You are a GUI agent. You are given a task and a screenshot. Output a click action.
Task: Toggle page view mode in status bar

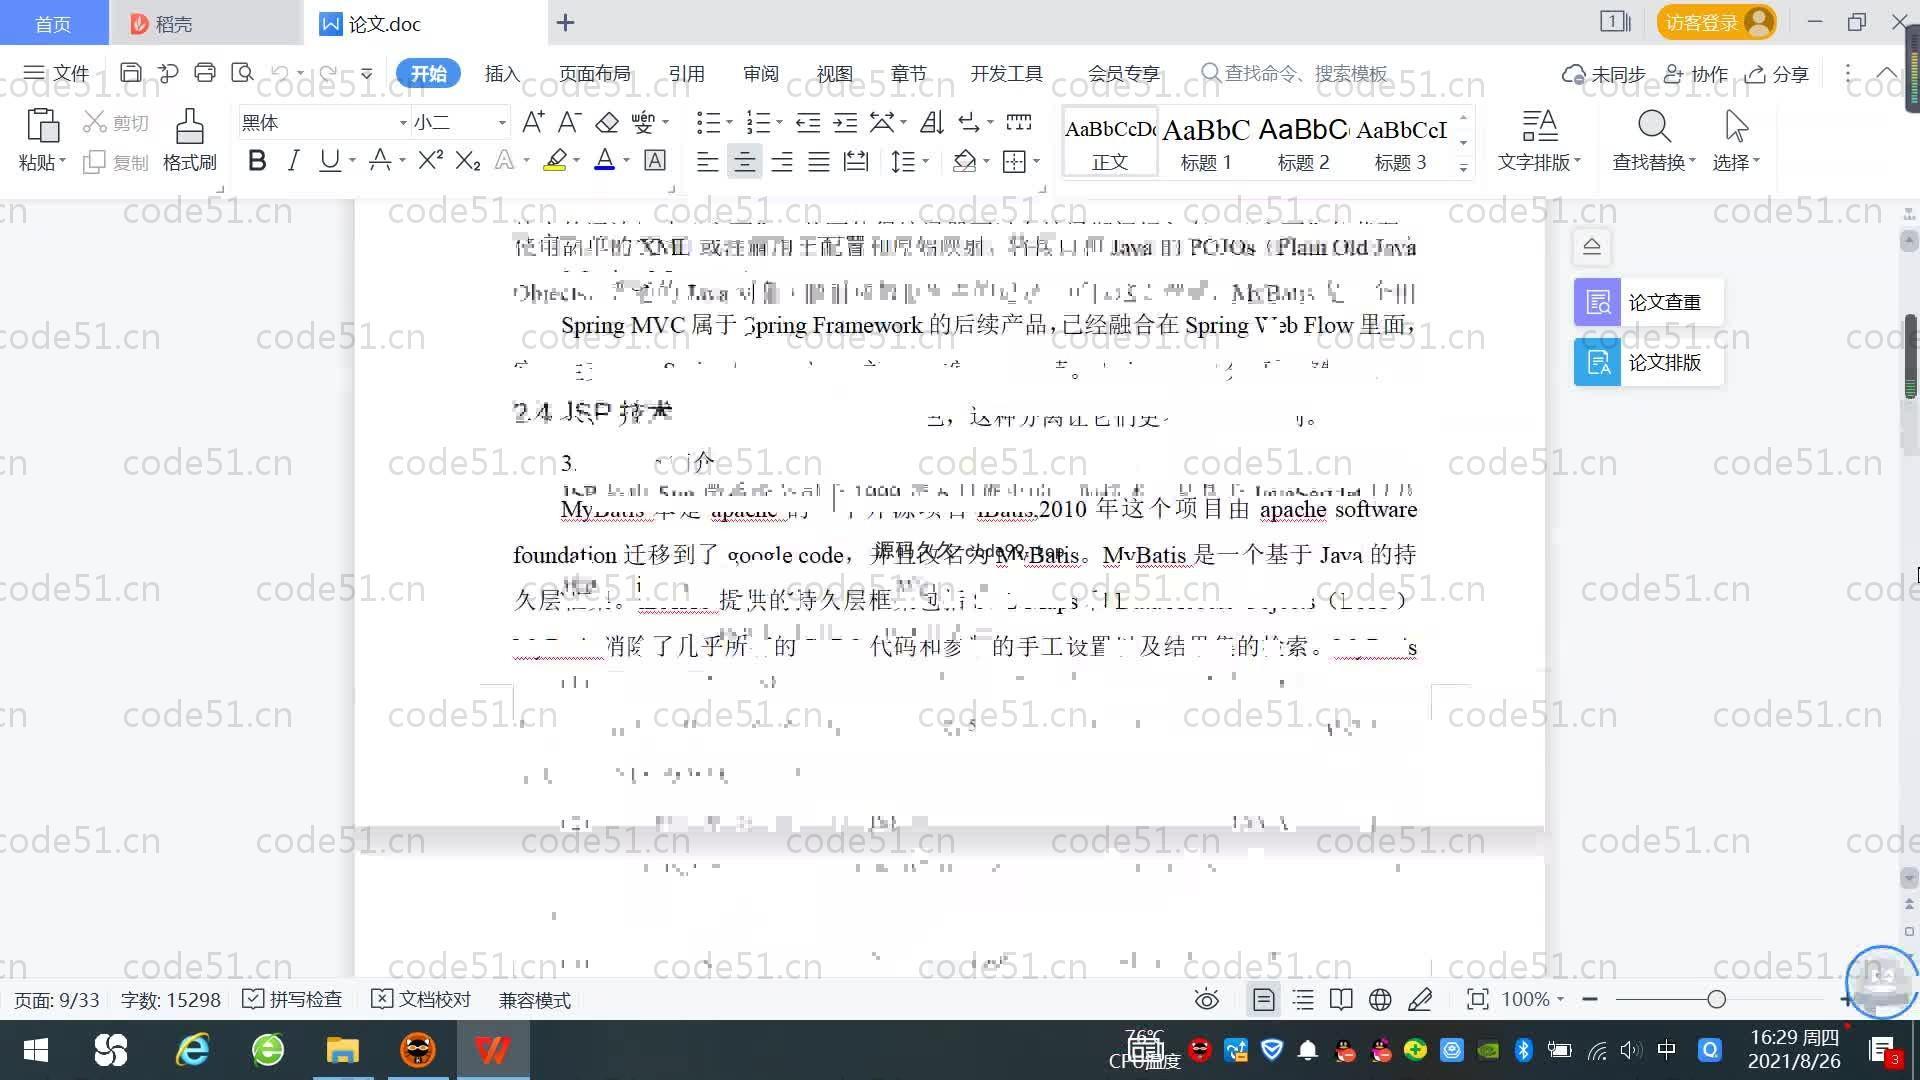1264,999
